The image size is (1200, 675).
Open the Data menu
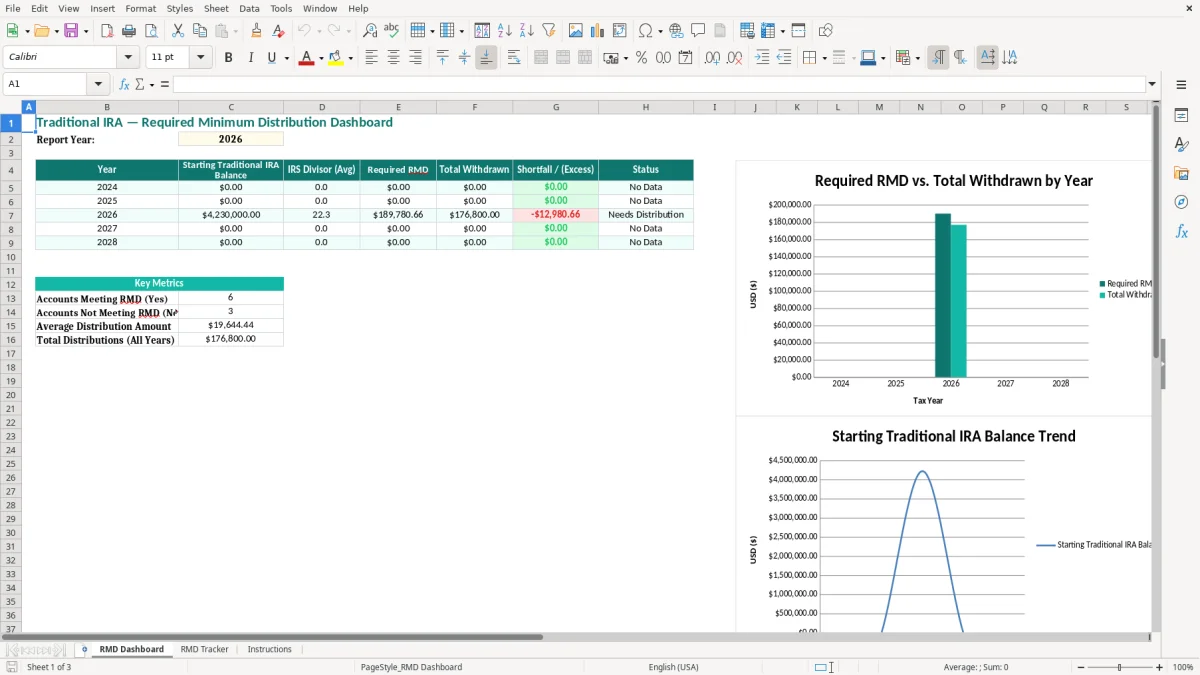point(249,8)
